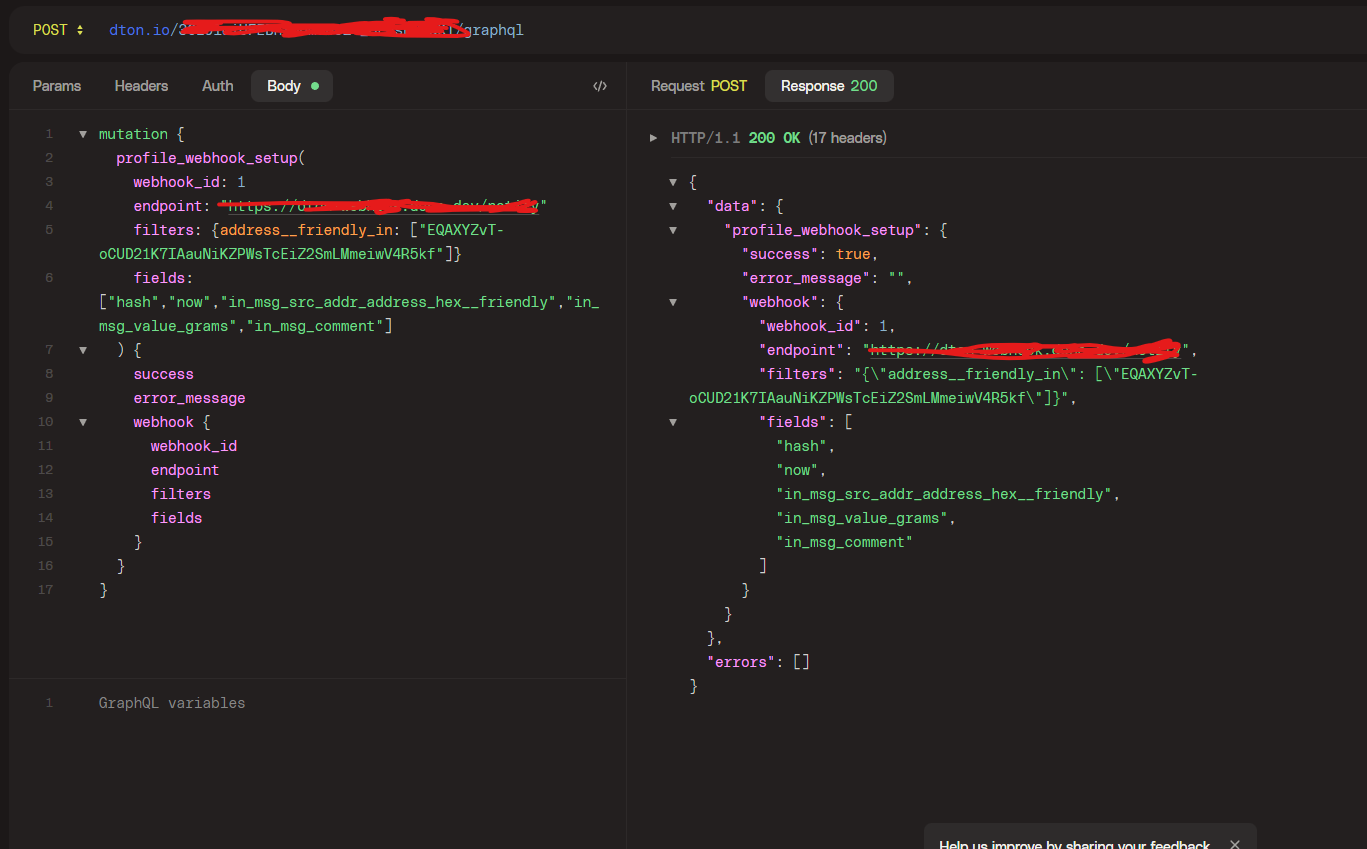1367x849 pixels.
Task: Dismiss the feedback prompt with its X
Action: pos(1234,843)
